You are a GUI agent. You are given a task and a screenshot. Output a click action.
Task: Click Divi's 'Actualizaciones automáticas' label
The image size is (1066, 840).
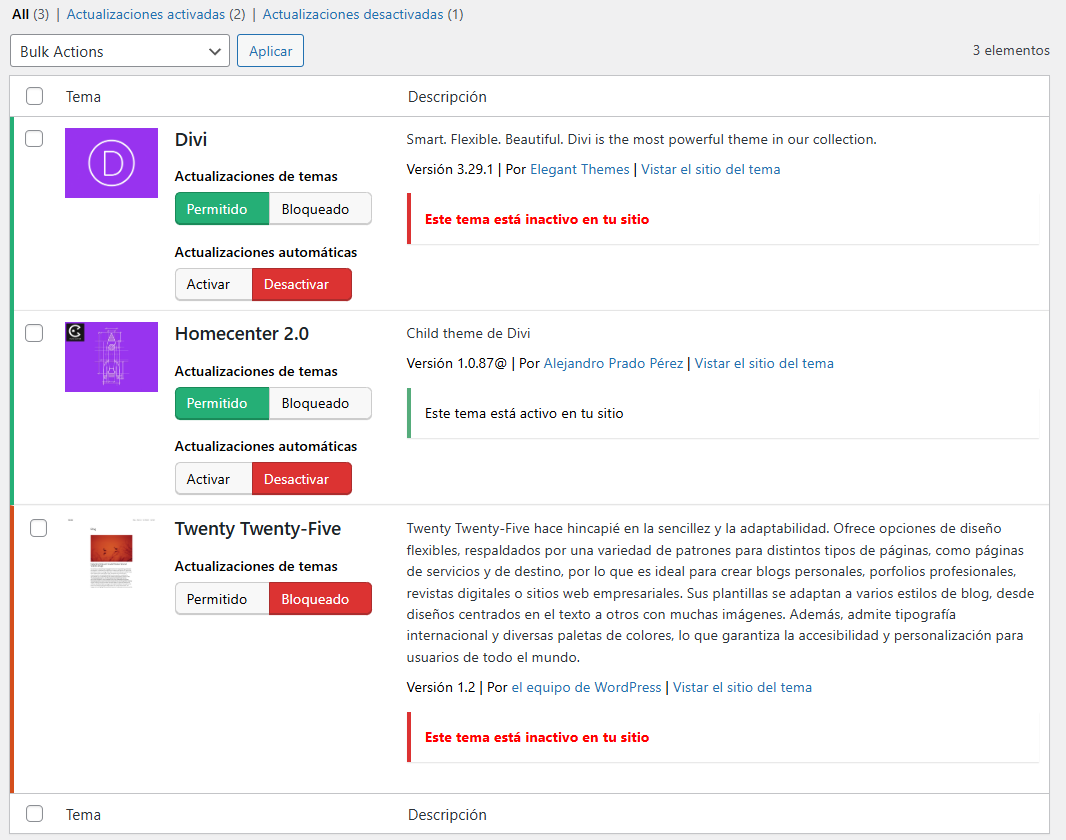tap(266, 252)
